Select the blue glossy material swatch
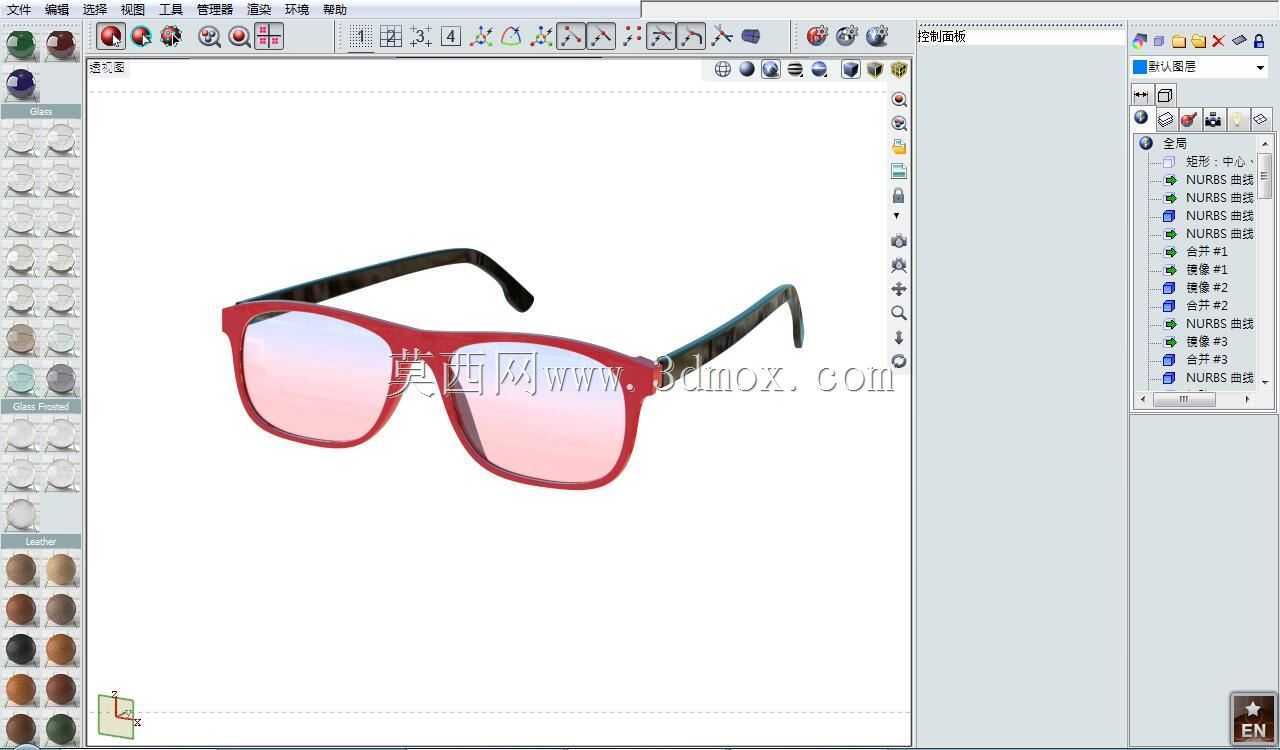 tap(20, 84)
